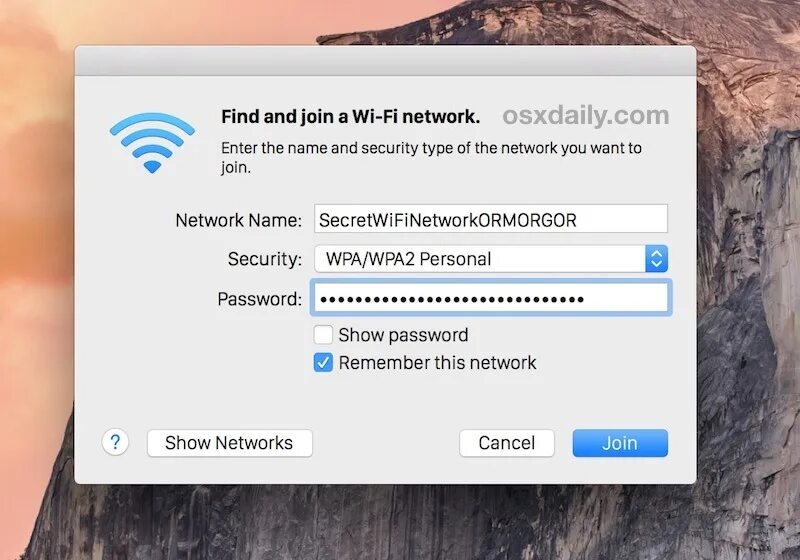
Task: Click the "Enter the name and security type" description
Action: tap(431, 158)
